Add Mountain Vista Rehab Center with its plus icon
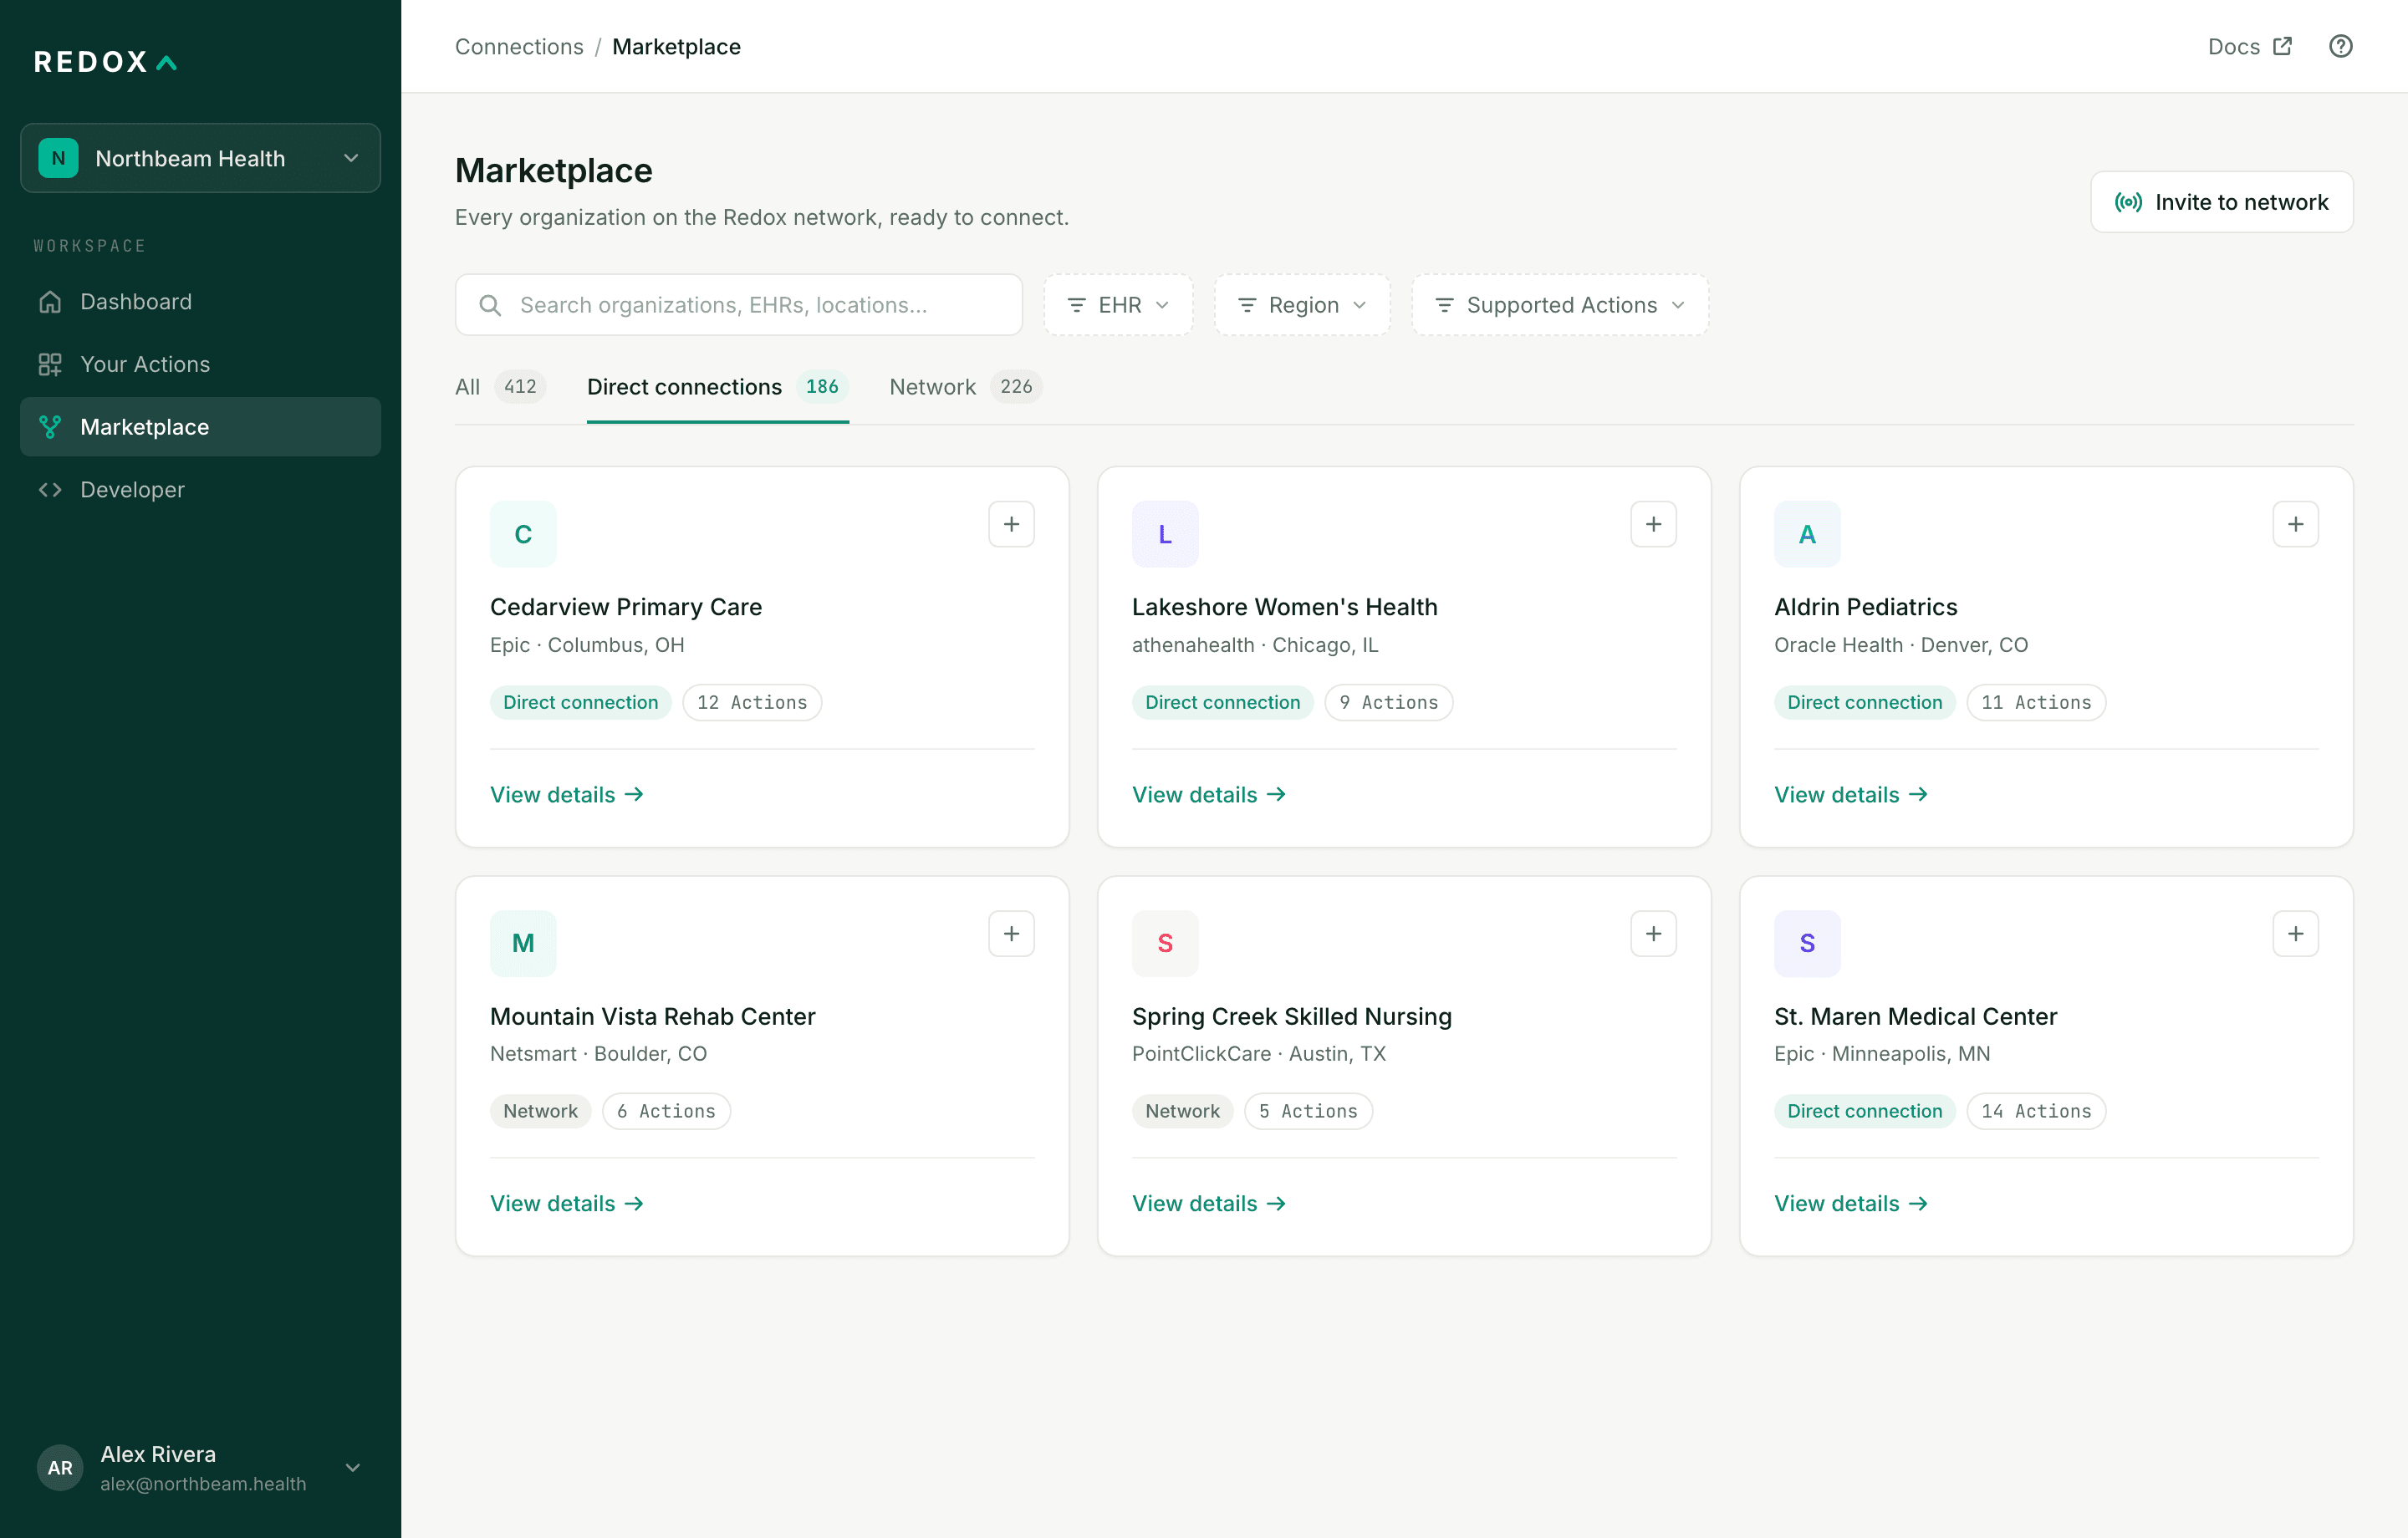 click(x=1011, y=933)
